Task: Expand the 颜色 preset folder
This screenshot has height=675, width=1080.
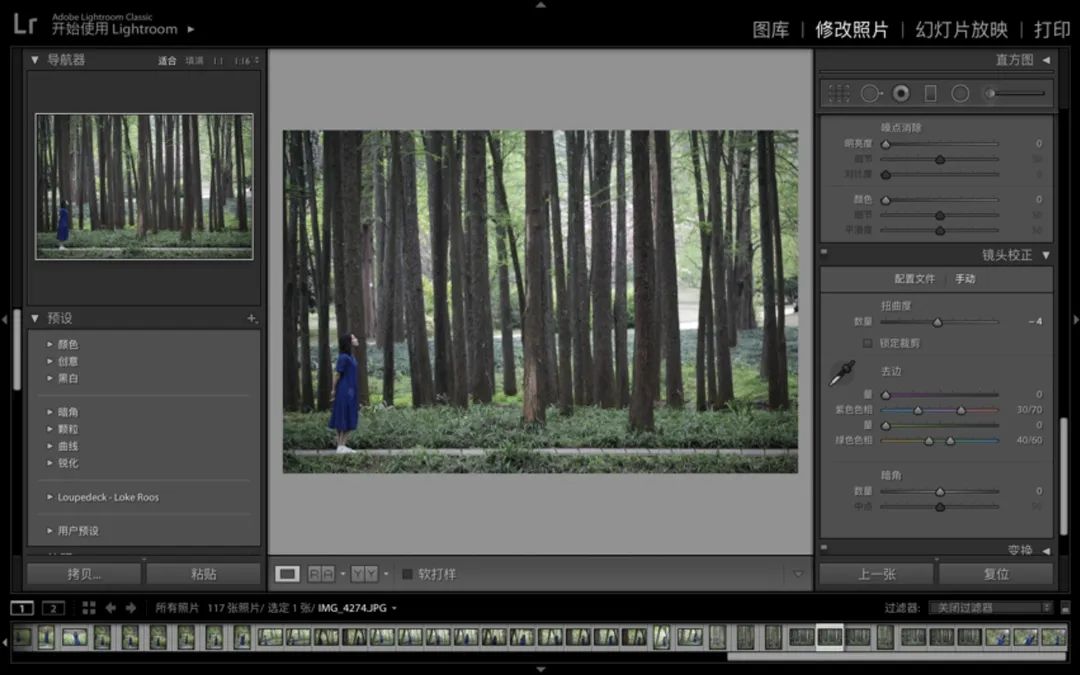Action: [x=50, y=344]
